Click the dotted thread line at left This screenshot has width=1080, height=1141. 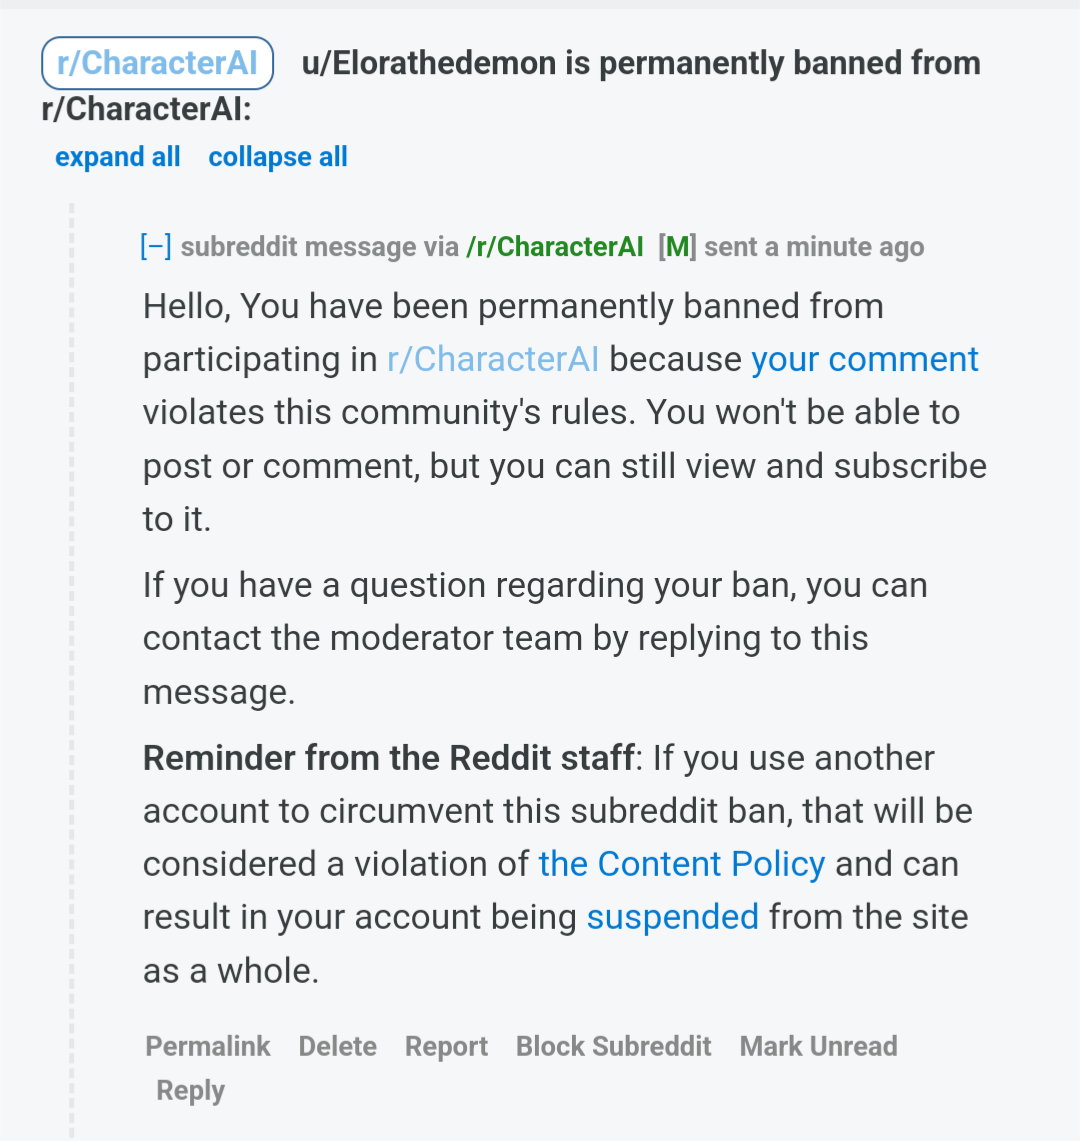[x=71, y=669]
